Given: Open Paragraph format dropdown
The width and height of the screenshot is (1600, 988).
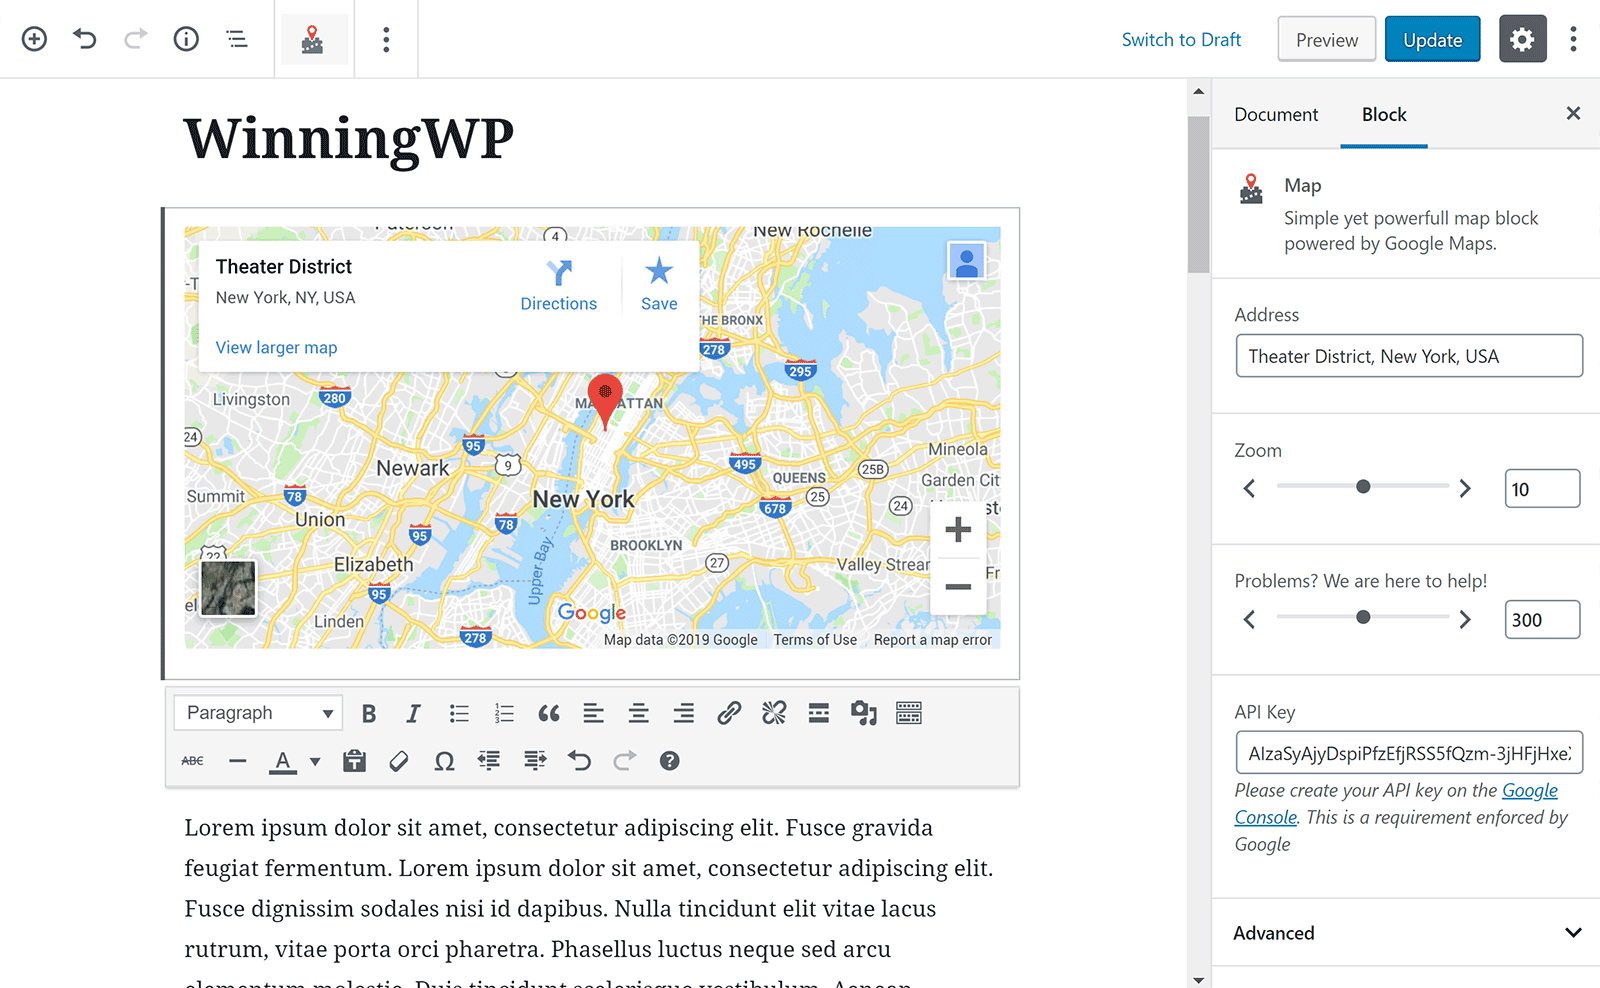Looking at the screenshot, I should (258, 713).
